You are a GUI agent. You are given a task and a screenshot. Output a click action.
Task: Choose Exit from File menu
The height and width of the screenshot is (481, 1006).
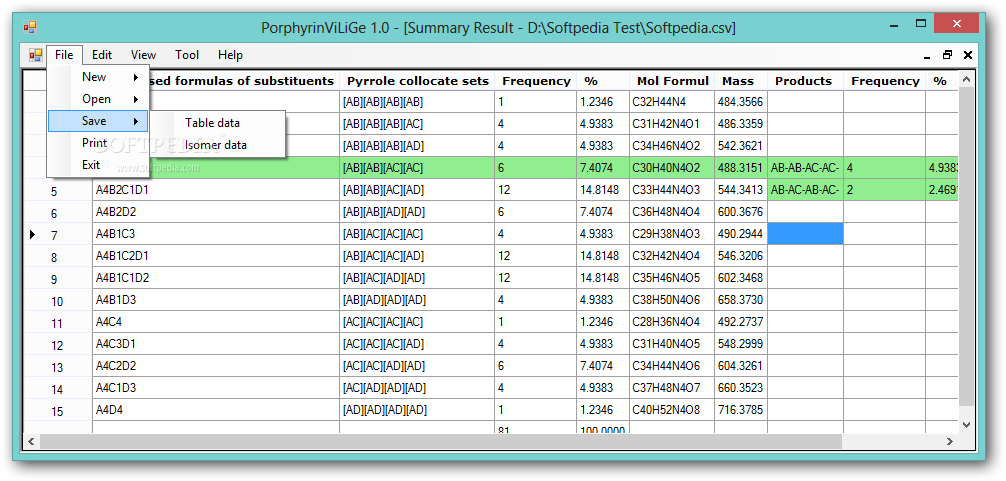pos(98,165)
